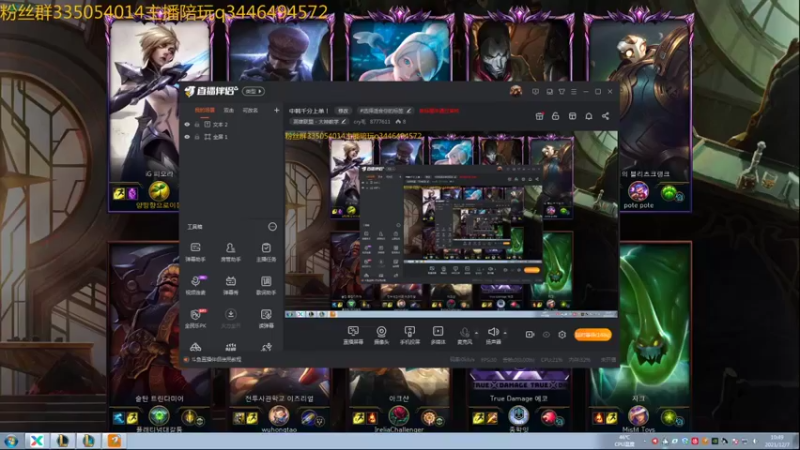800x450 pixels.
Task: Switch to the first orange scene tab
Action: pos(205,110)
